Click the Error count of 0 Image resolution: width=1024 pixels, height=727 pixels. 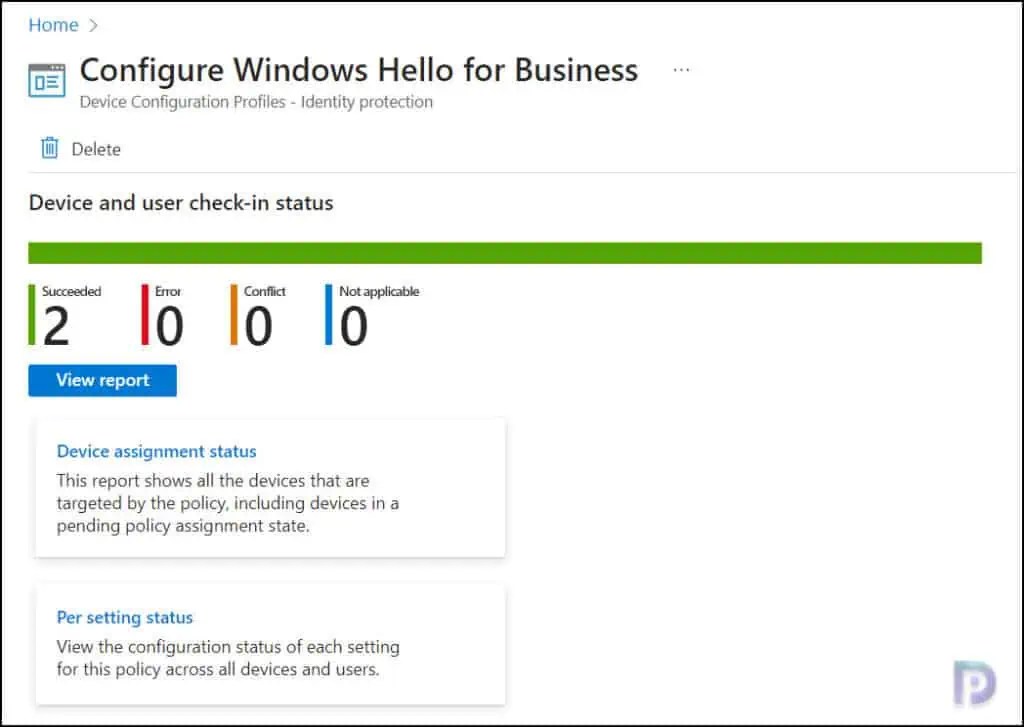168,323
